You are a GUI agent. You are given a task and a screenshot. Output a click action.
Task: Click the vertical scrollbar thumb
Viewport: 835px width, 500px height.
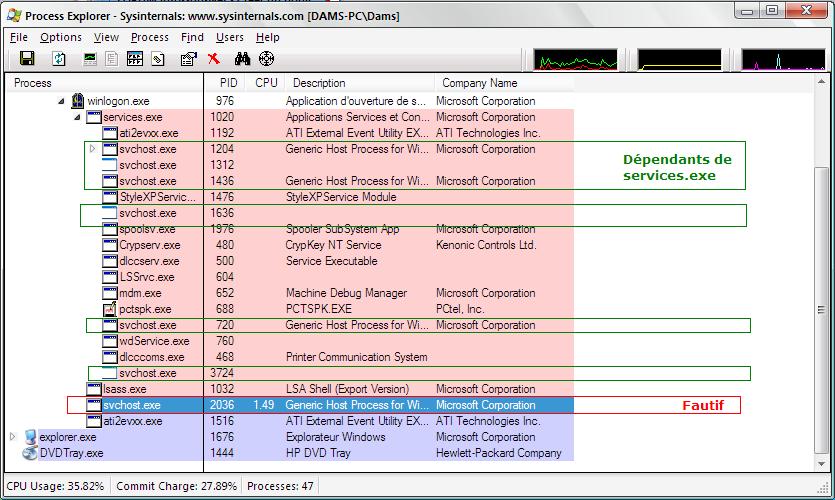pyautogui.click(x=821, y=310)
